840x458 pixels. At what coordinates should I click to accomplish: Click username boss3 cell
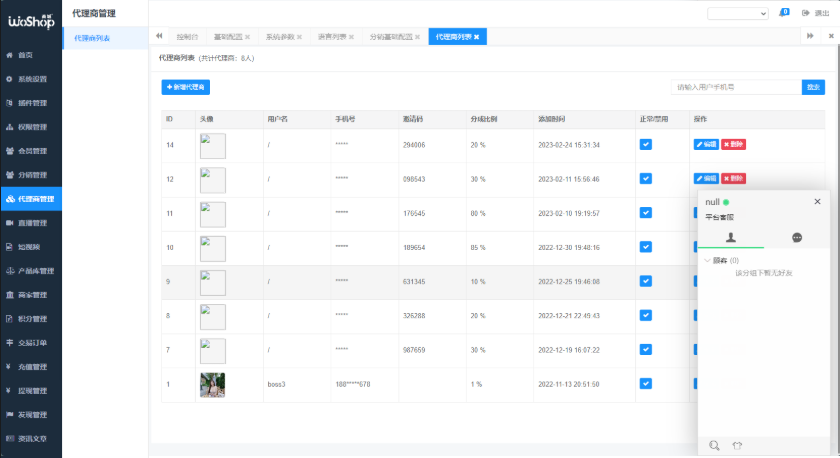click(x=276, y=385)
